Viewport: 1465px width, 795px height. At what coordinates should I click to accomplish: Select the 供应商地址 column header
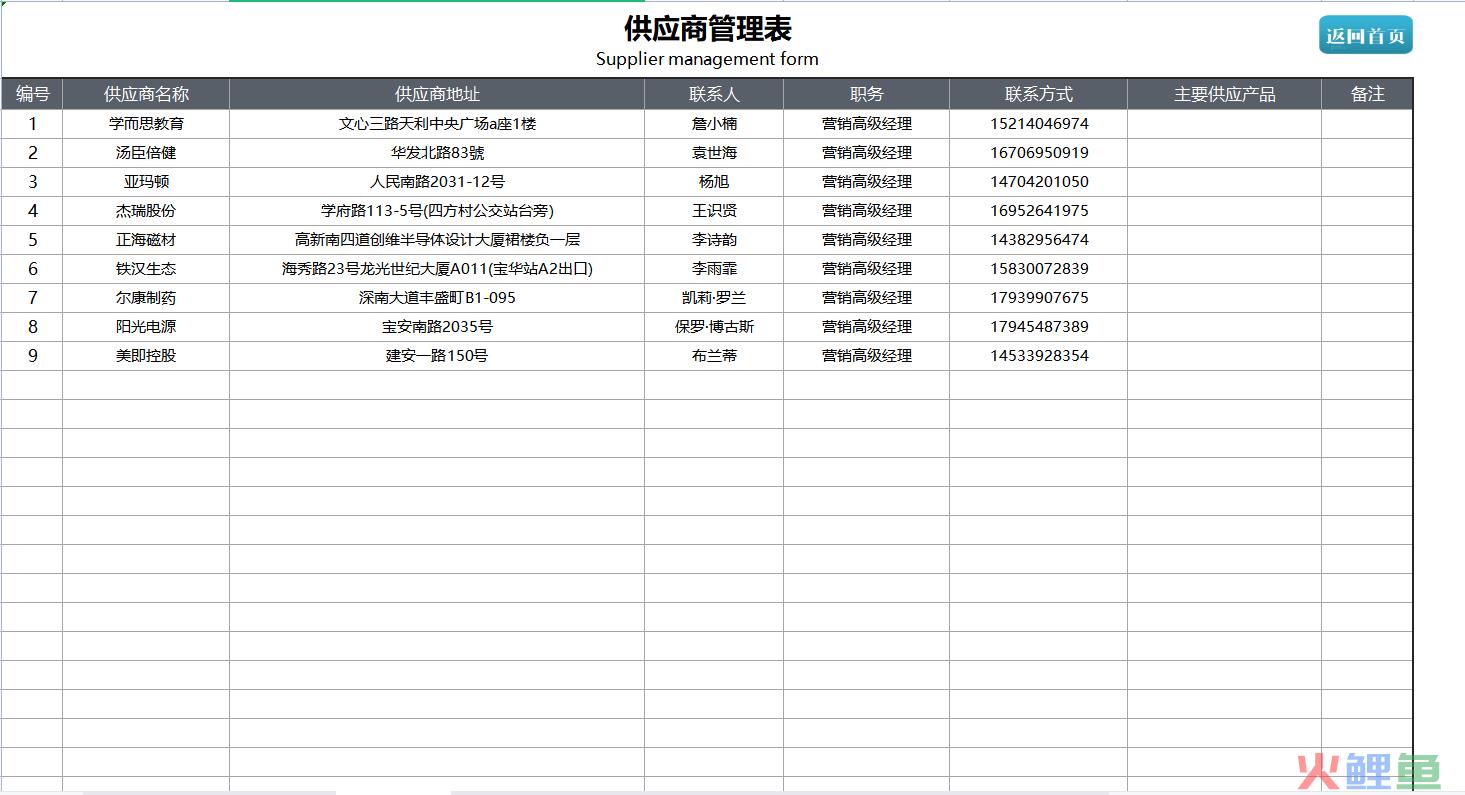(x=437, y=94)
